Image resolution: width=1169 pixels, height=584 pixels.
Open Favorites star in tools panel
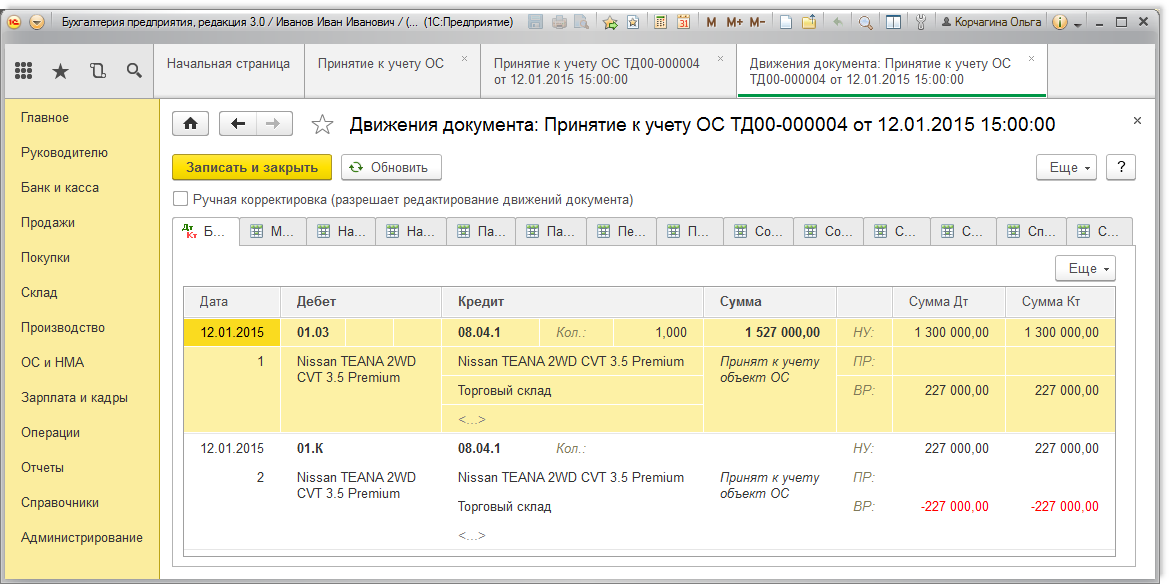point(60,70)
